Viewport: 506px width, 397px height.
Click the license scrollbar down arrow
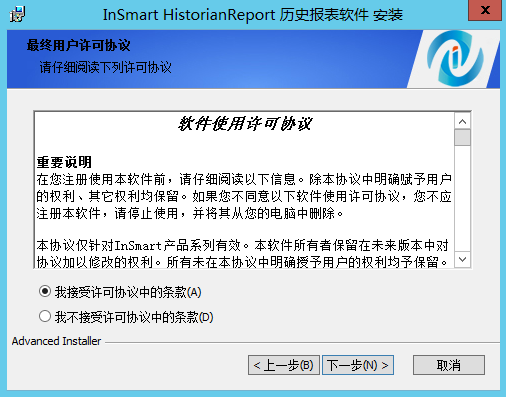pyautogui.click(x=462, y=259)
